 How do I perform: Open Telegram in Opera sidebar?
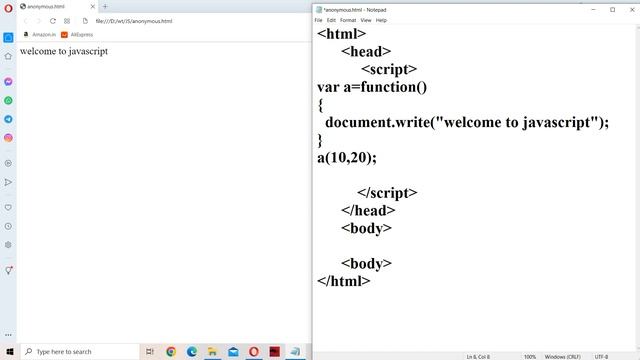(8, 119)
